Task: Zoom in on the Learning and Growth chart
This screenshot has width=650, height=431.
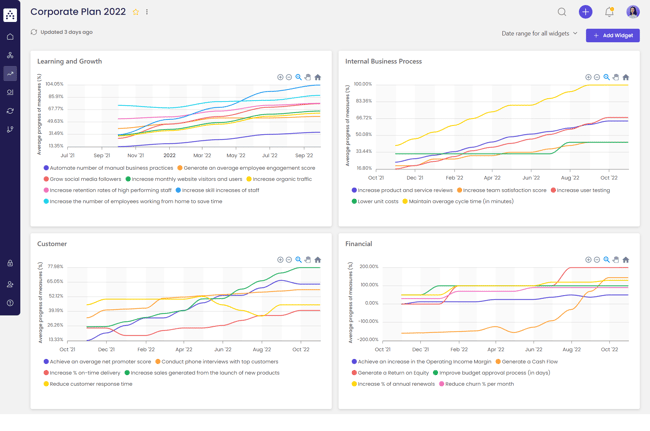Action: (280, 77)
